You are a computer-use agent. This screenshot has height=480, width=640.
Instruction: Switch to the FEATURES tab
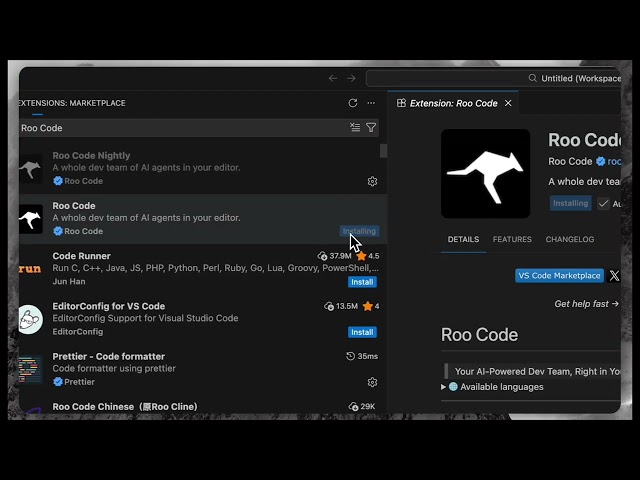pyautogui.click(x=512, y=239)
